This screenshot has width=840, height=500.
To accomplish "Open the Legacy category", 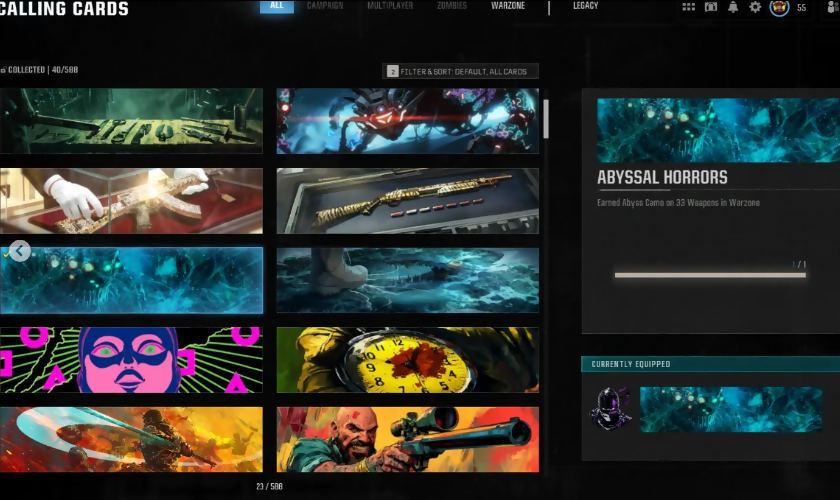I will 586,6.
